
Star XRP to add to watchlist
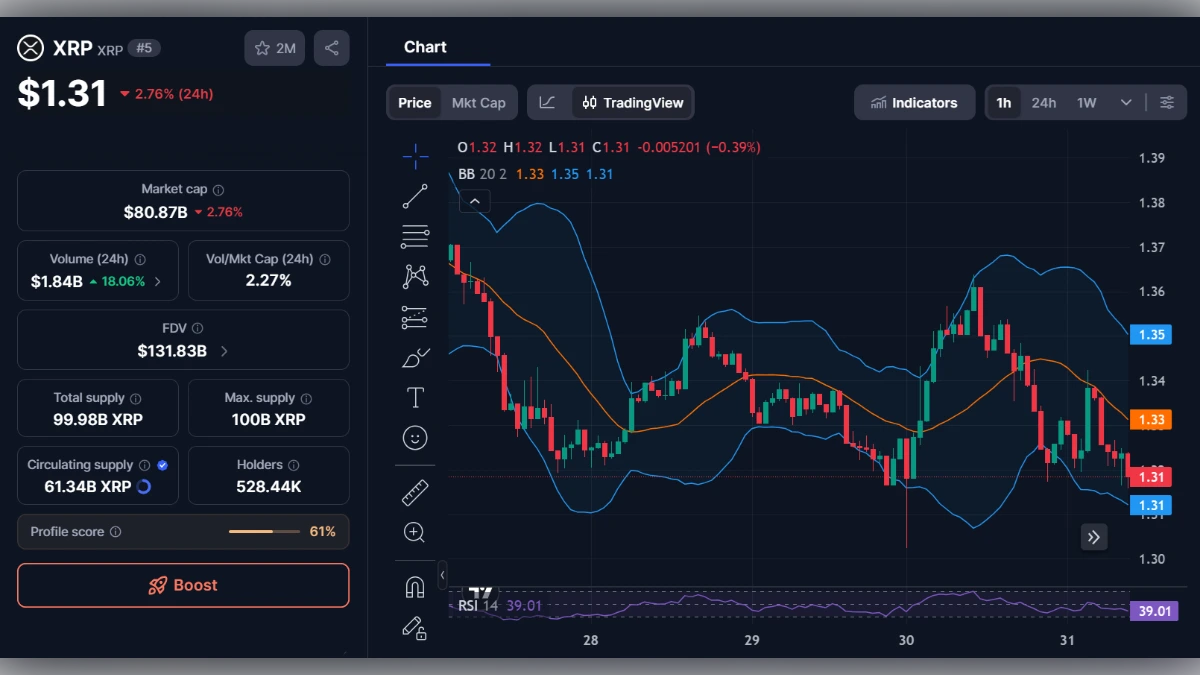tap(262, 47)
